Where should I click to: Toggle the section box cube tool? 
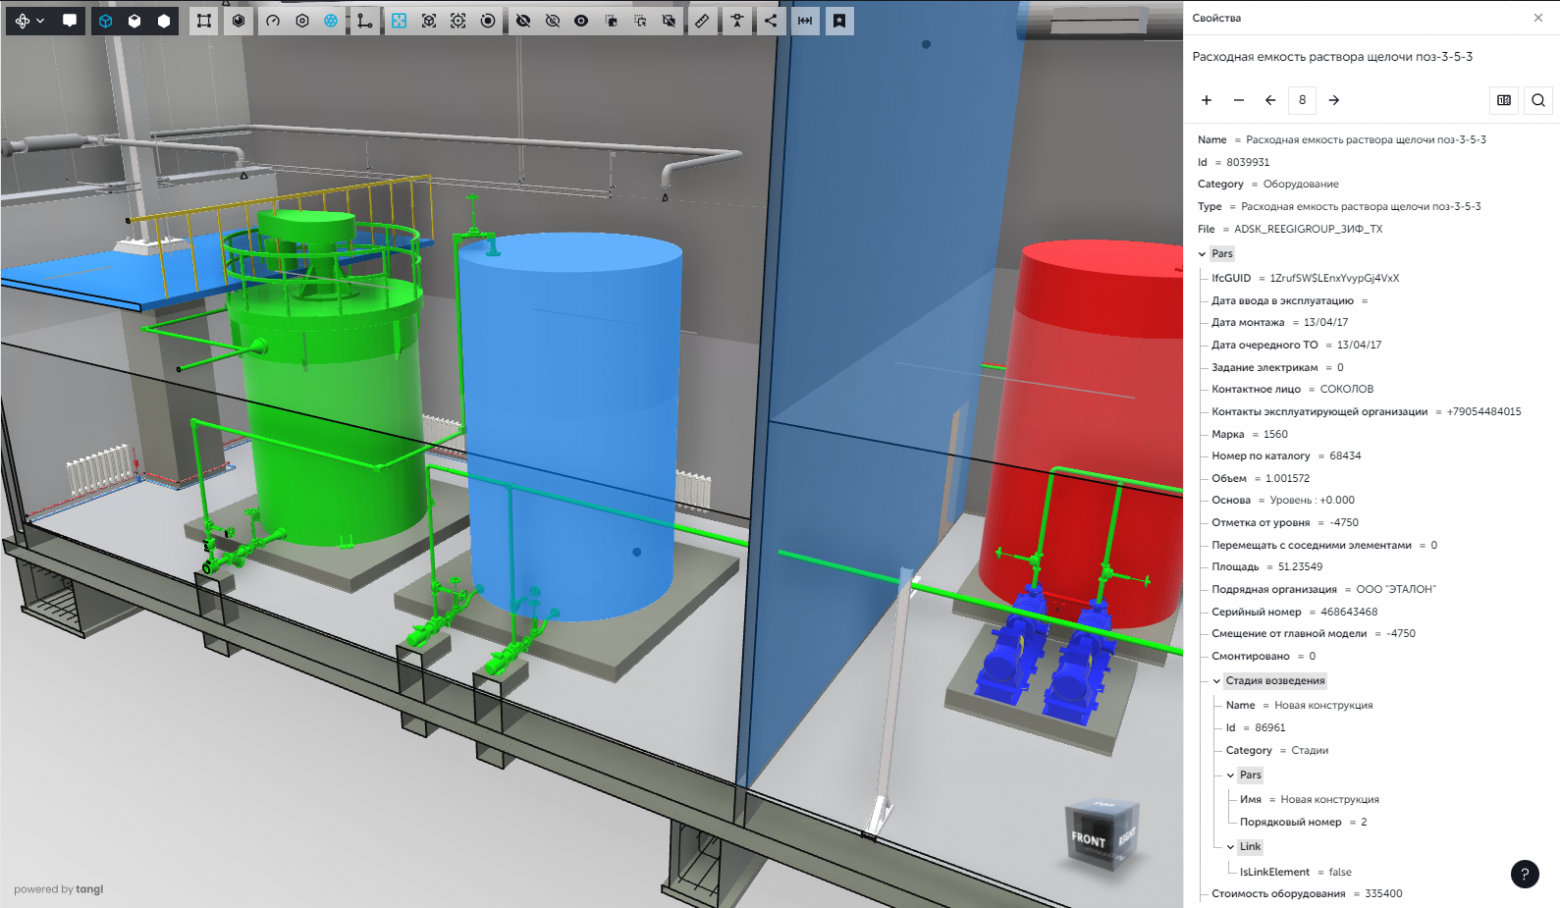[x=238, y=20]
